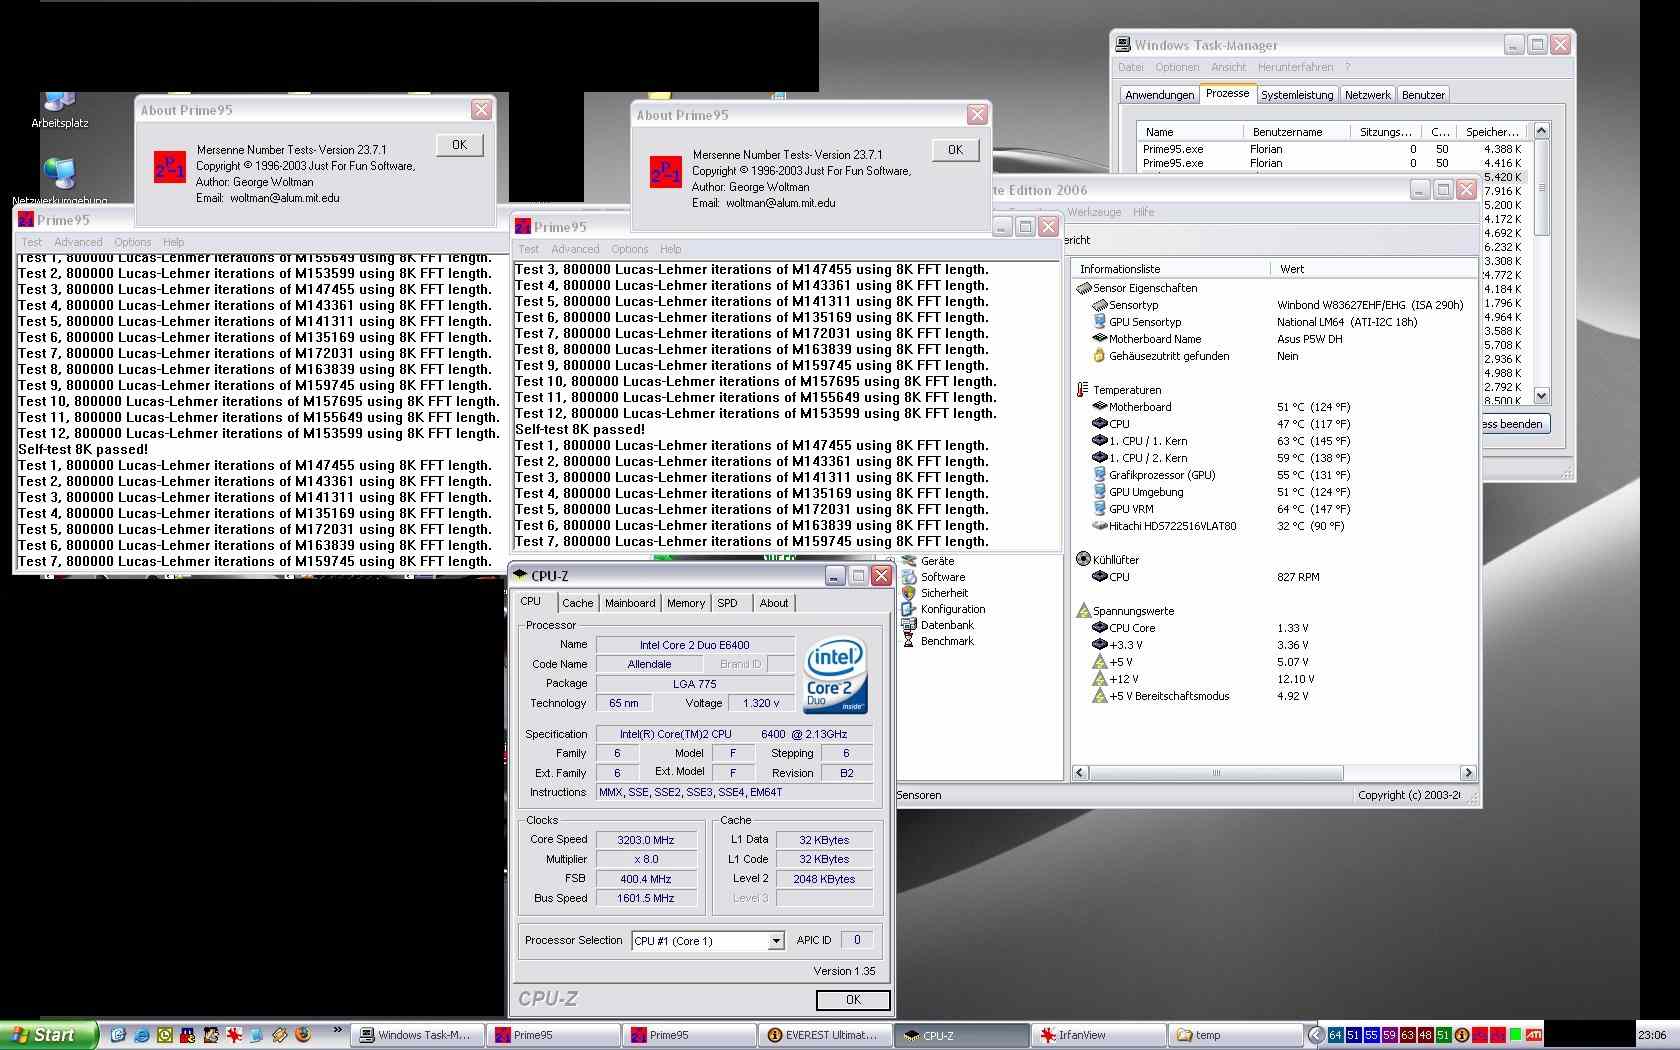The height and width of the screenshot is (1050, 1680).
Task: Click the Task Manager process list scrollbar down arrow
Action: (1541, 395)
